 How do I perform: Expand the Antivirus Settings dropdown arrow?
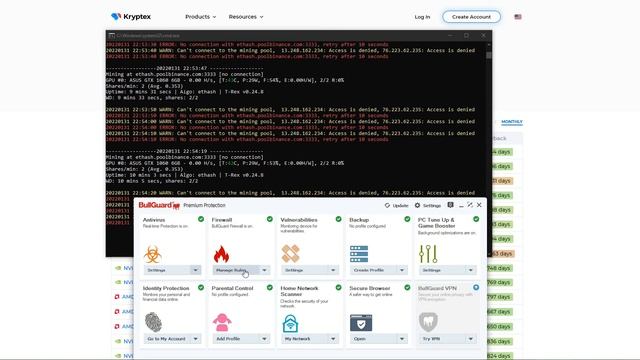[x=196, y=270]
